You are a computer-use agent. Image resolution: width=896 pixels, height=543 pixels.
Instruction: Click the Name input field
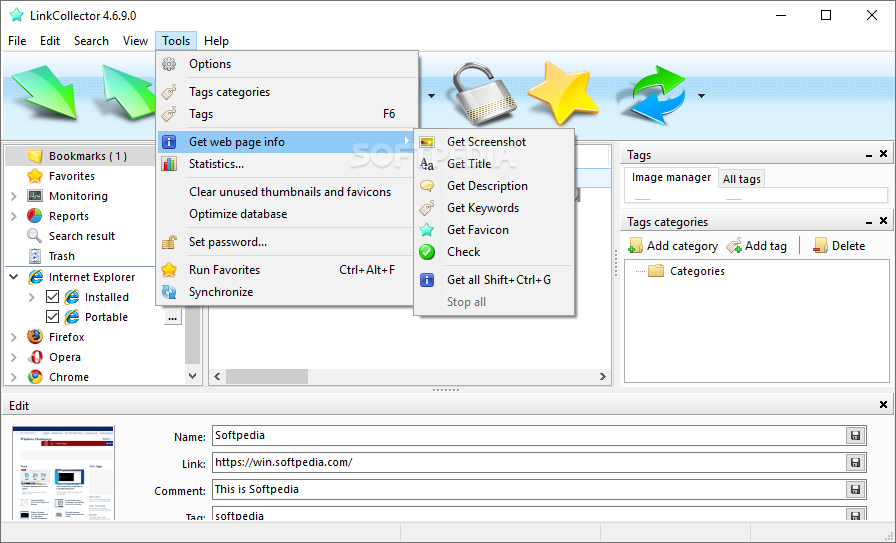tap(529, 436)
